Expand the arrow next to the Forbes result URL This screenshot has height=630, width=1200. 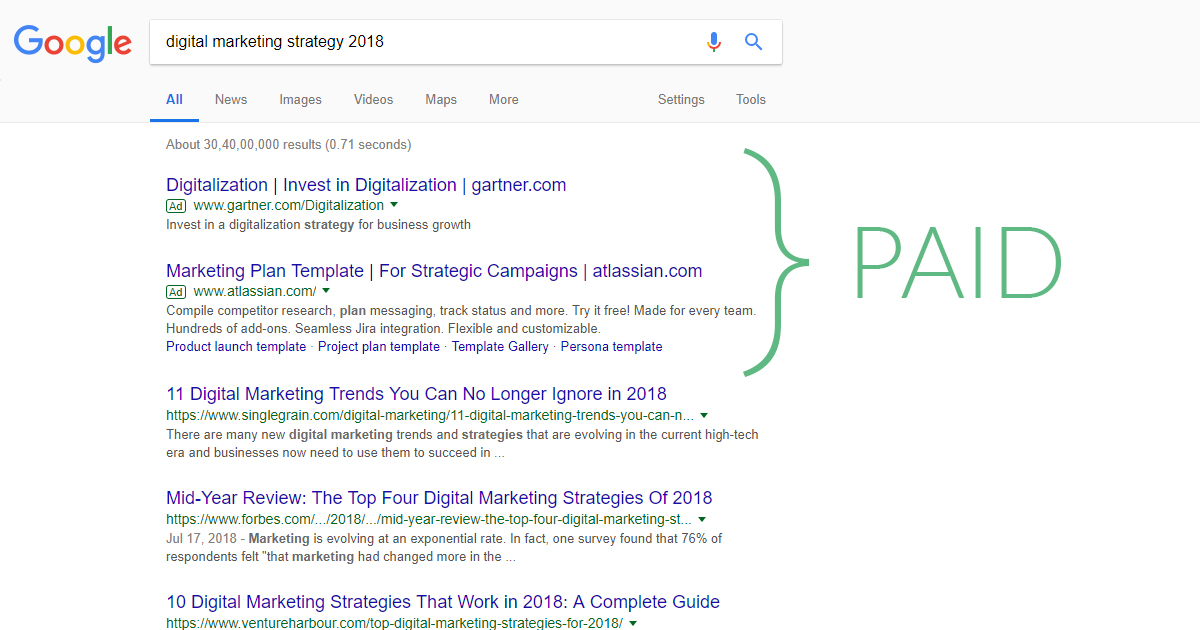click(x=703, y=519)
